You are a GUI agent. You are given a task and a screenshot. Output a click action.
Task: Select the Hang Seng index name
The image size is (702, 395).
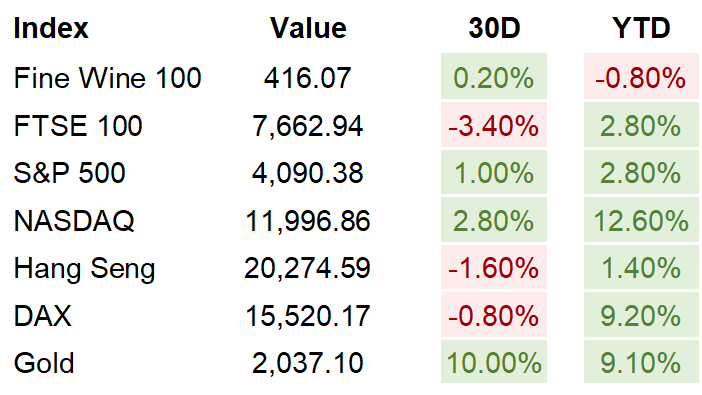(x=84, y=269)
